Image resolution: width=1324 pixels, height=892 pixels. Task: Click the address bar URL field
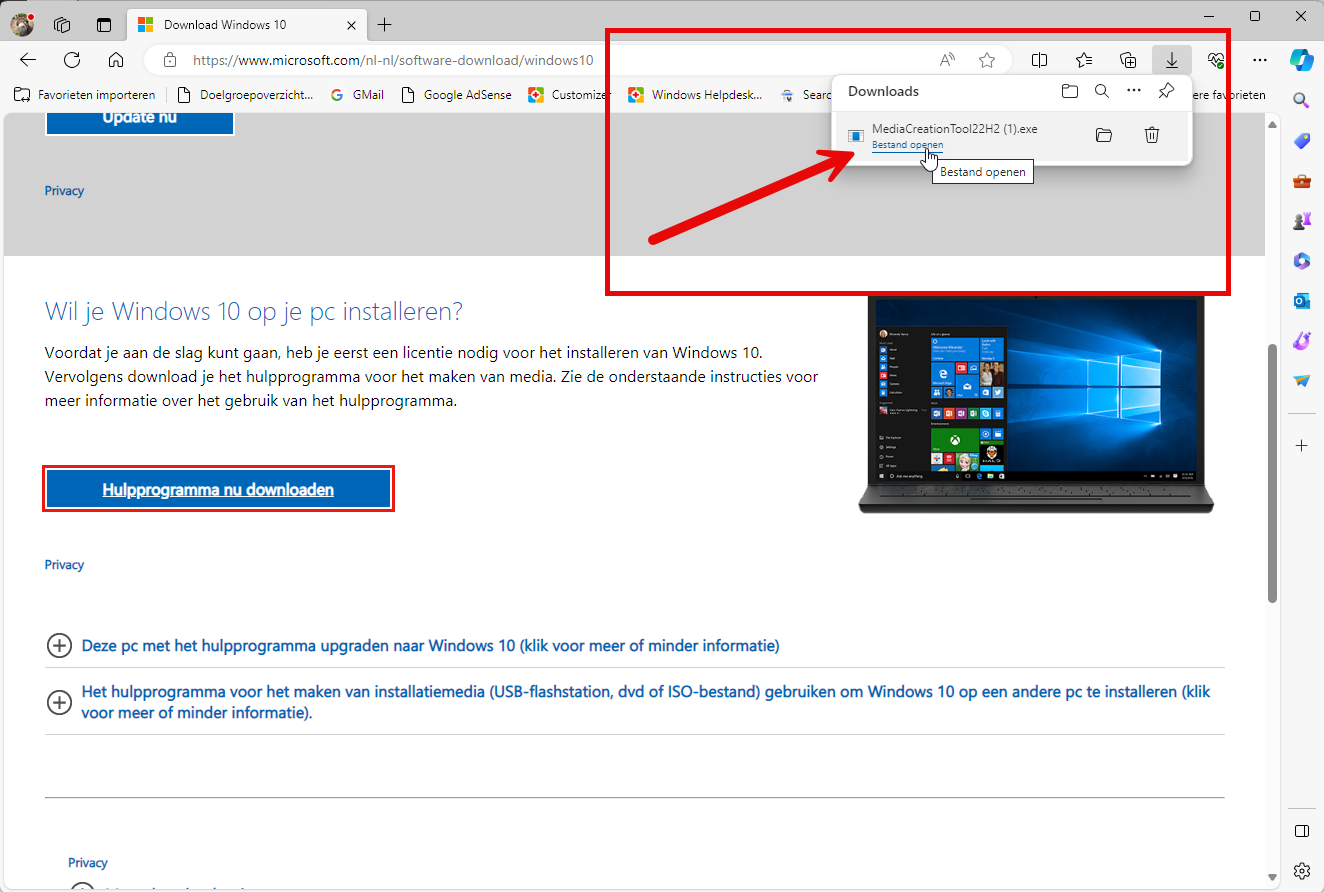coord(393,60)
